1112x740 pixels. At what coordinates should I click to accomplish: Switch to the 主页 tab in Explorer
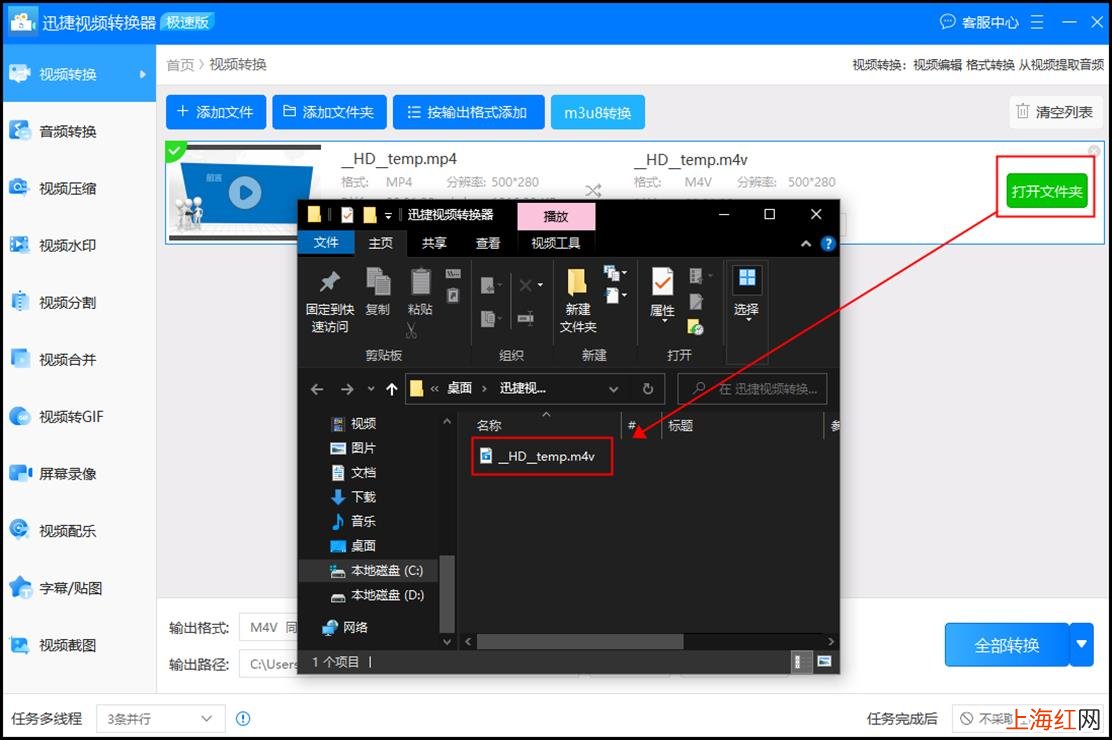click(x=380, y=243)
